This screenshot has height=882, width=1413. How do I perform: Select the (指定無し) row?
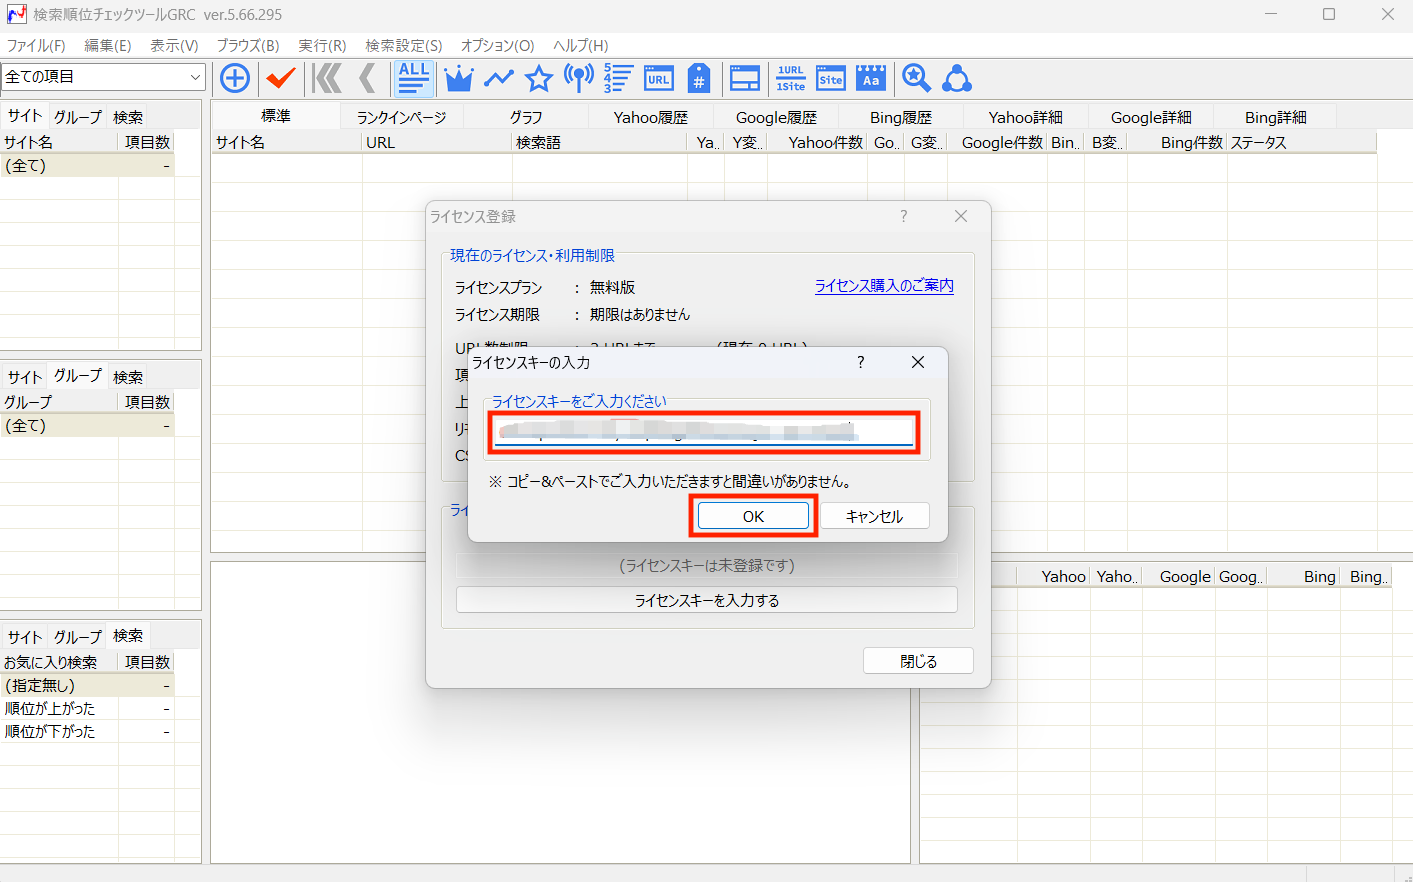[87, 685]
